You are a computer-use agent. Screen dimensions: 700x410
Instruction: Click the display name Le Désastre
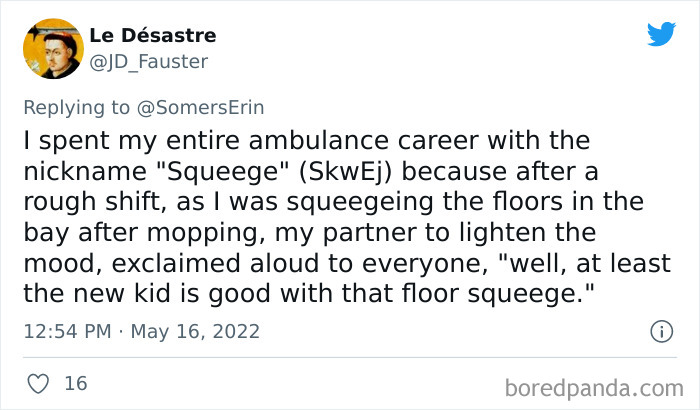coord(152,36)
